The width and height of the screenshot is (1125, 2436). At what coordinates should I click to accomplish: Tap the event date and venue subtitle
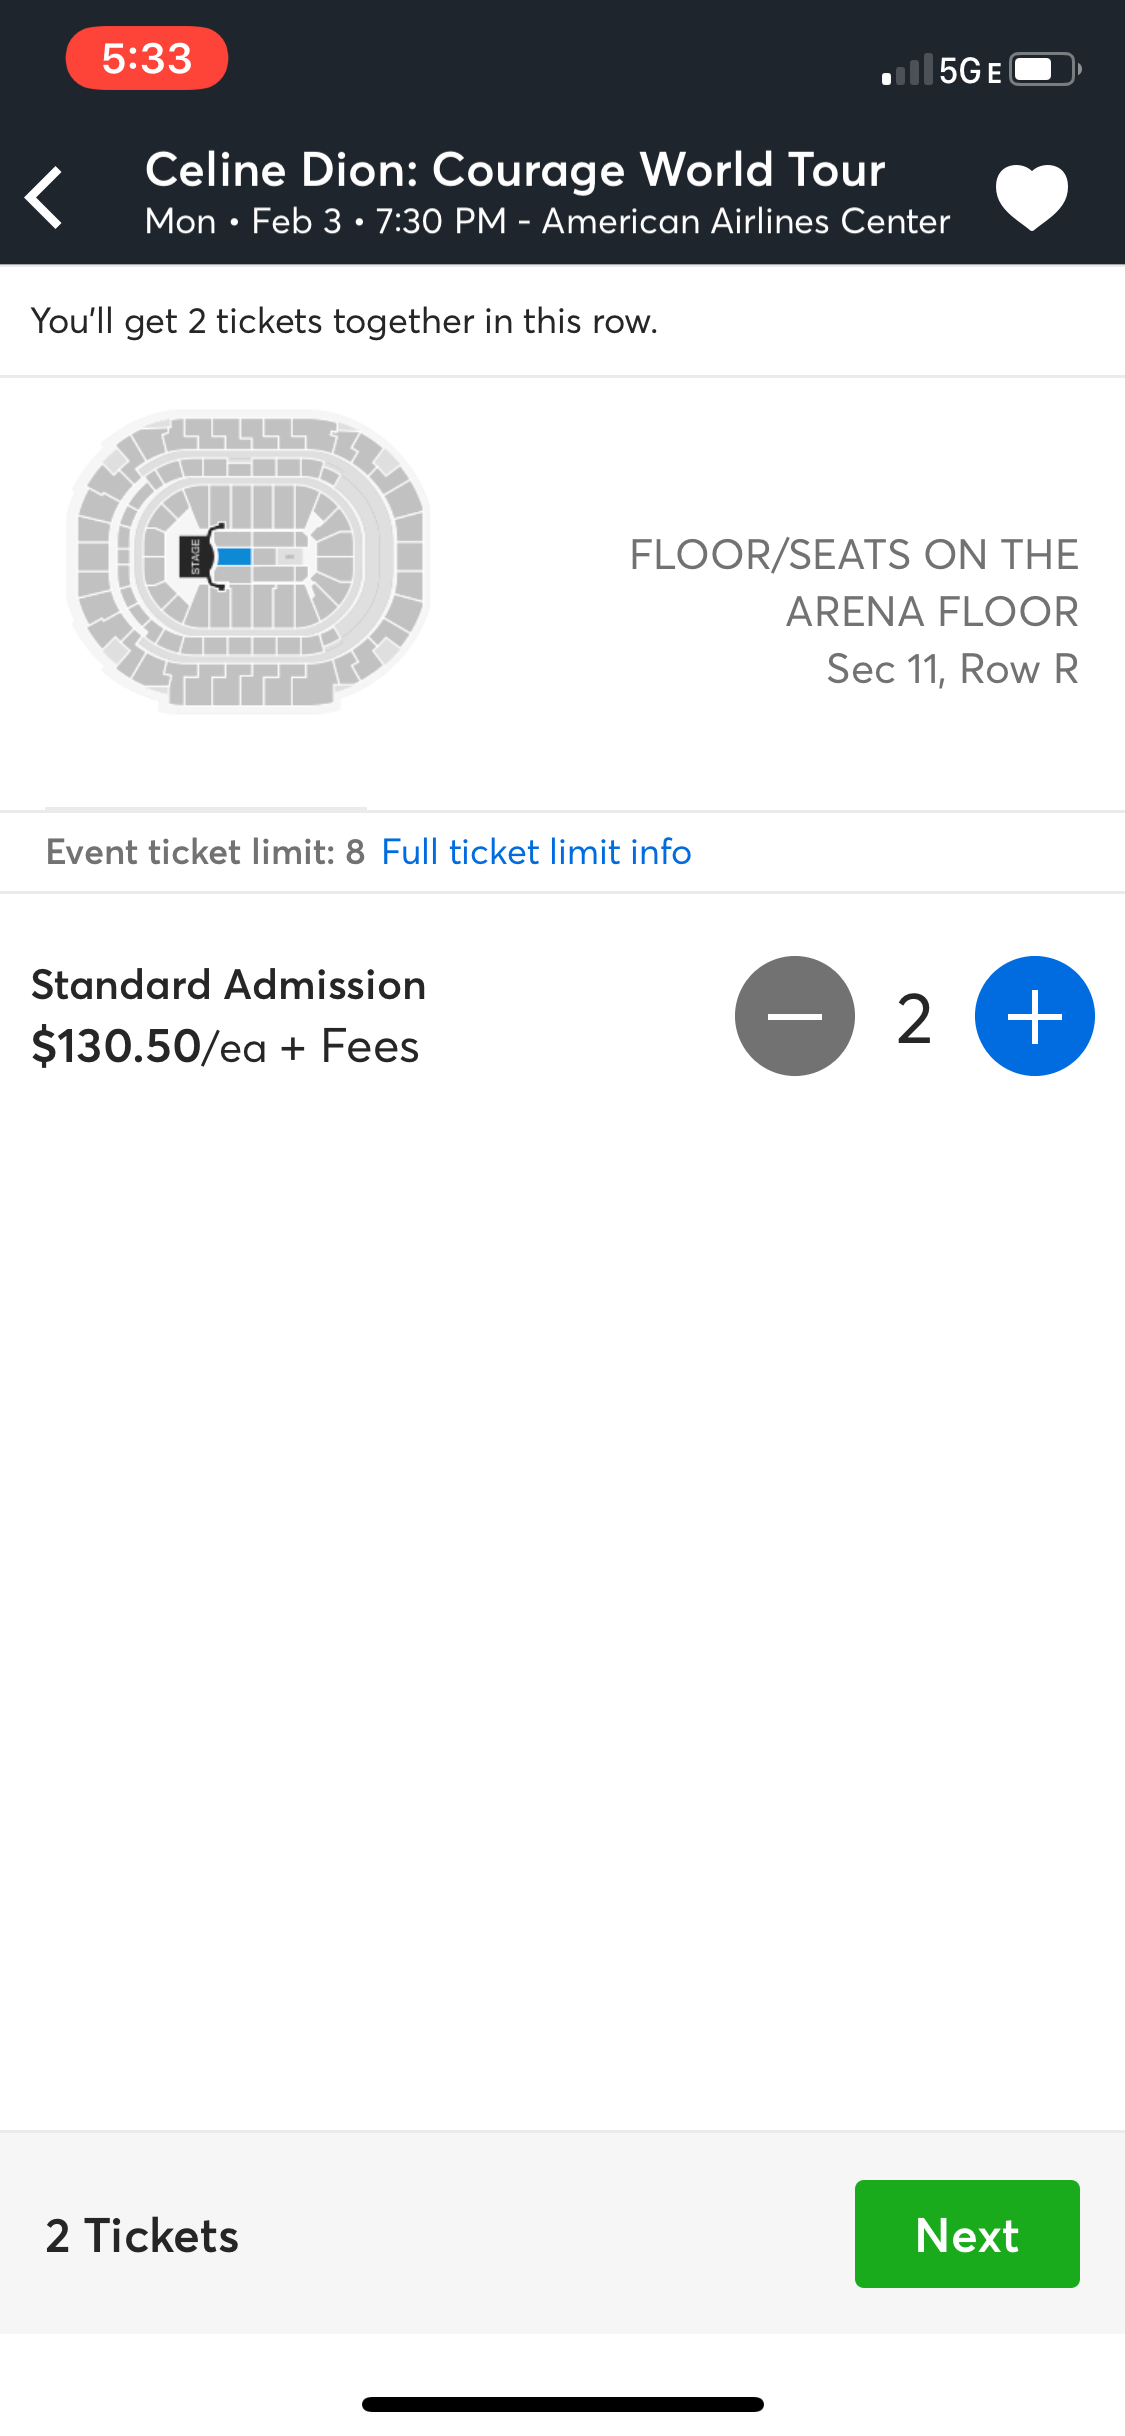(x=547, y=221)
